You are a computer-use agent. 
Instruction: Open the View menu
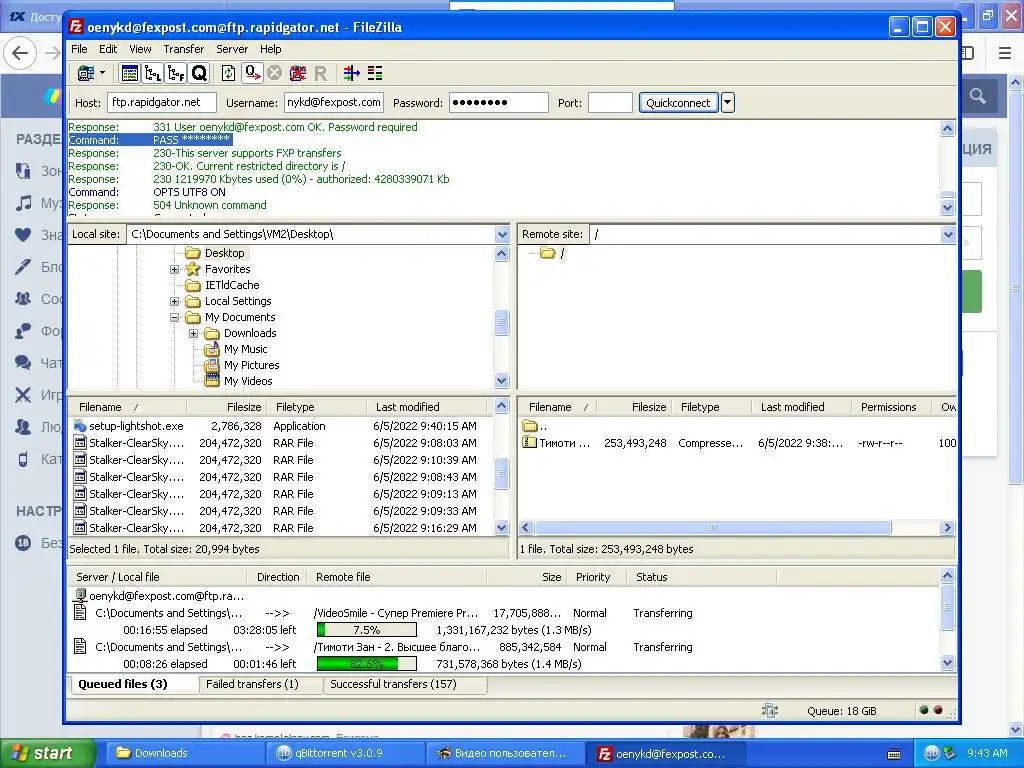[140, 49]
